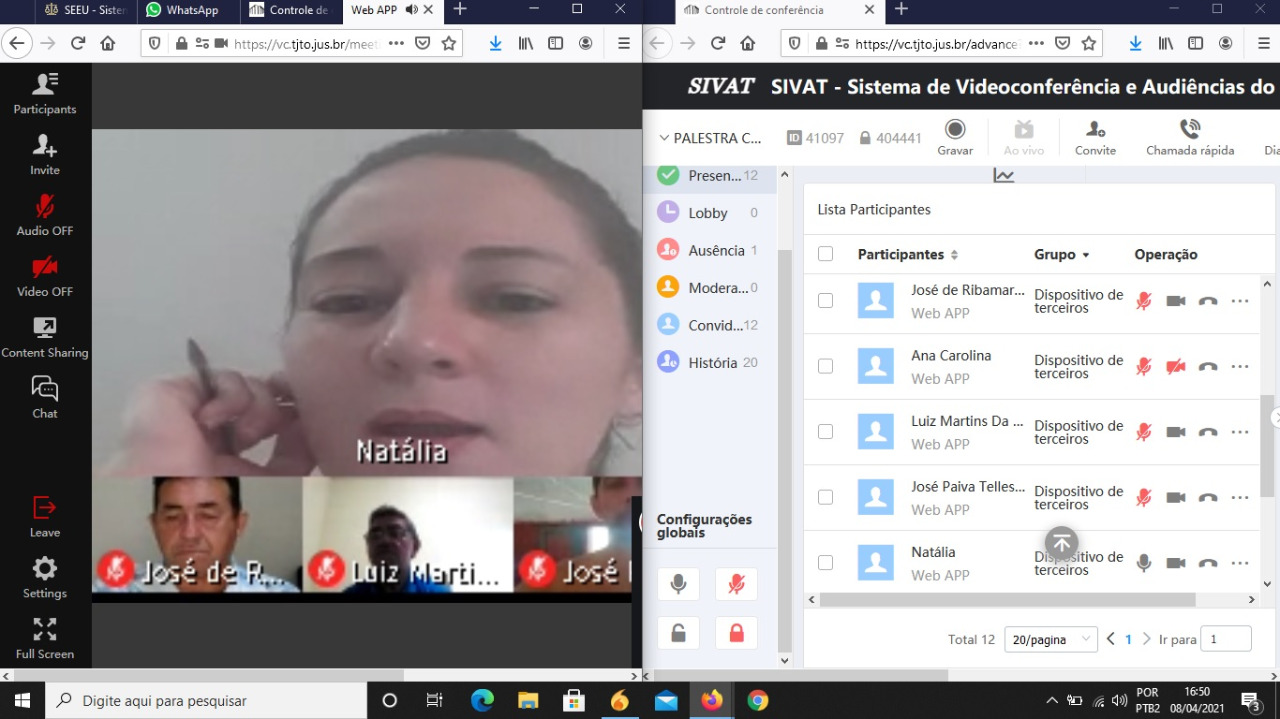Open Chamada rápida quick call

[x=1189, y=136]
